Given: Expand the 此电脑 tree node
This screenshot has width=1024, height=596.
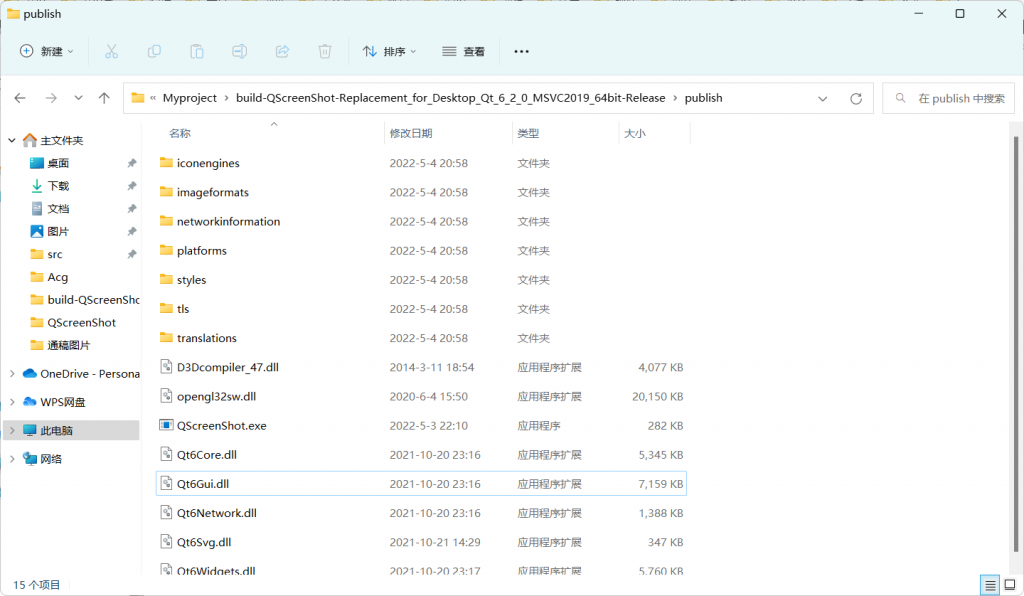Looking at the screenshot, I should pos(12,431).
